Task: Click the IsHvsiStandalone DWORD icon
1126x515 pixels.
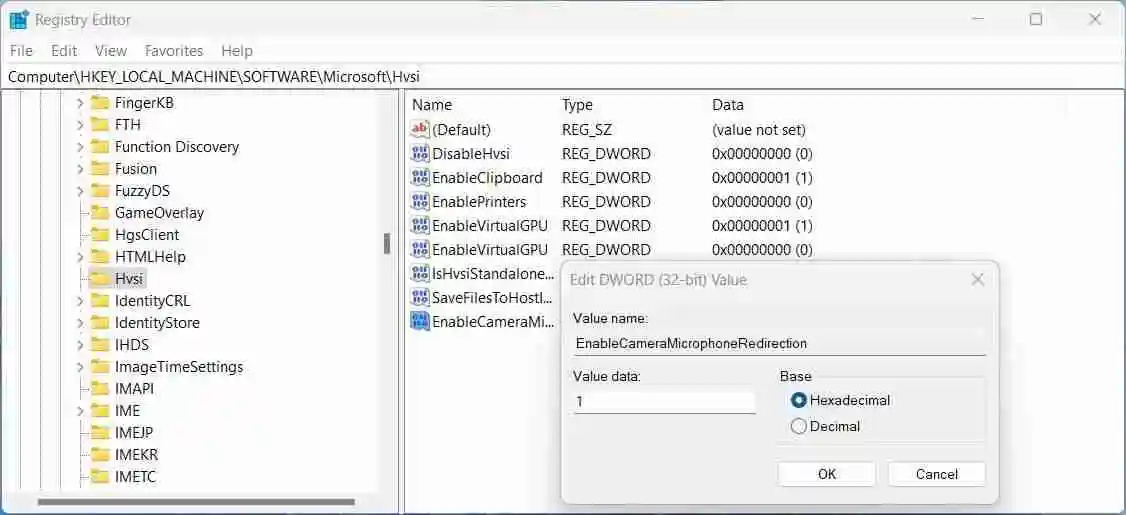Action: pyautogui.click(x=419, y=274)
